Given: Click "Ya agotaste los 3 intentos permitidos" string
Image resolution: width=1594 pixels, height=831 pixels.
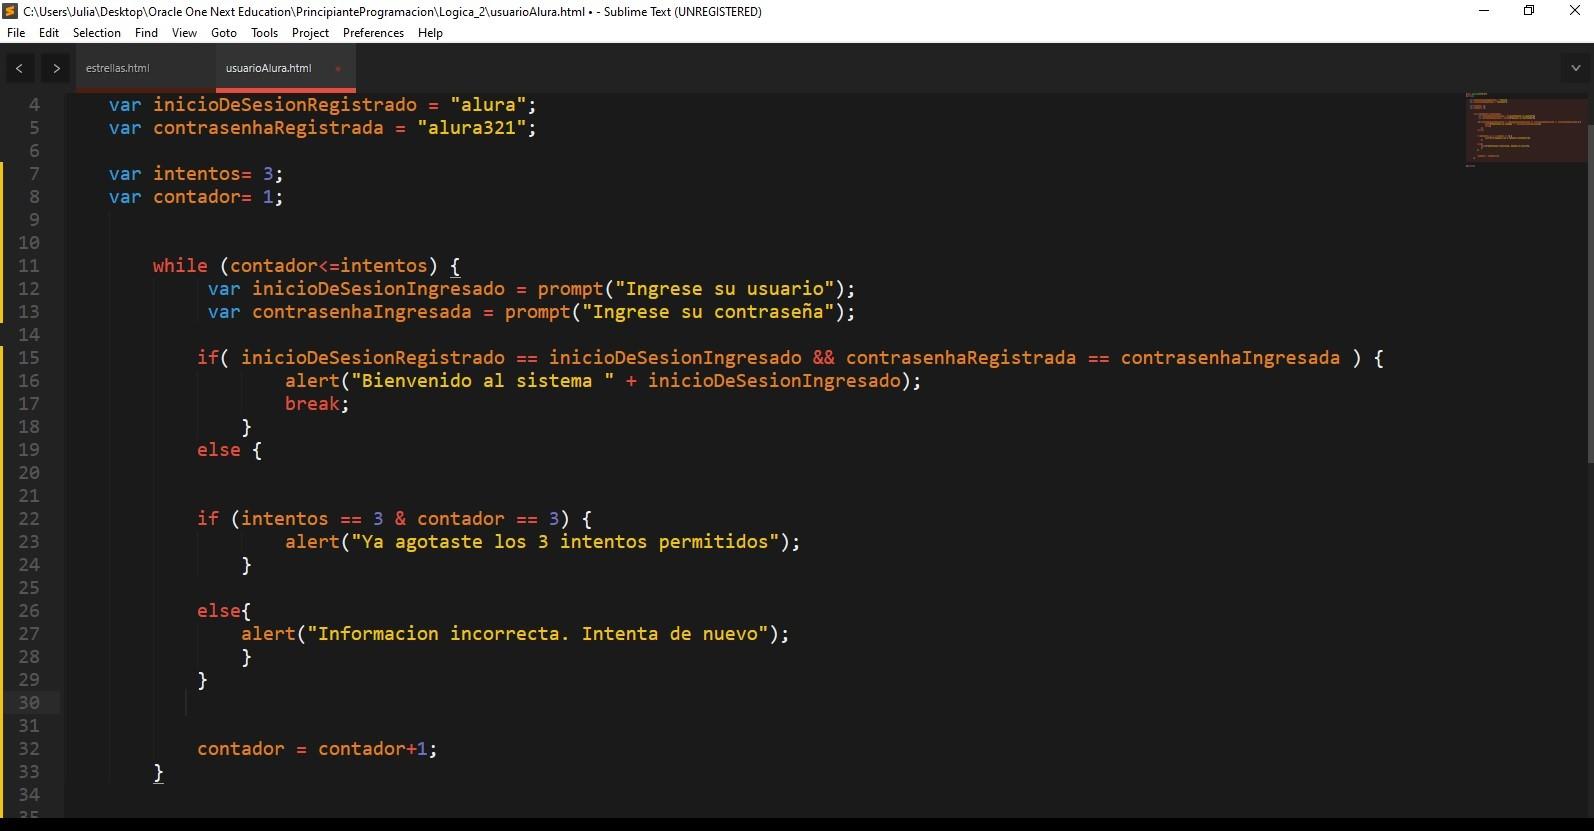Looking at the screenshot, I should (565, 542).
